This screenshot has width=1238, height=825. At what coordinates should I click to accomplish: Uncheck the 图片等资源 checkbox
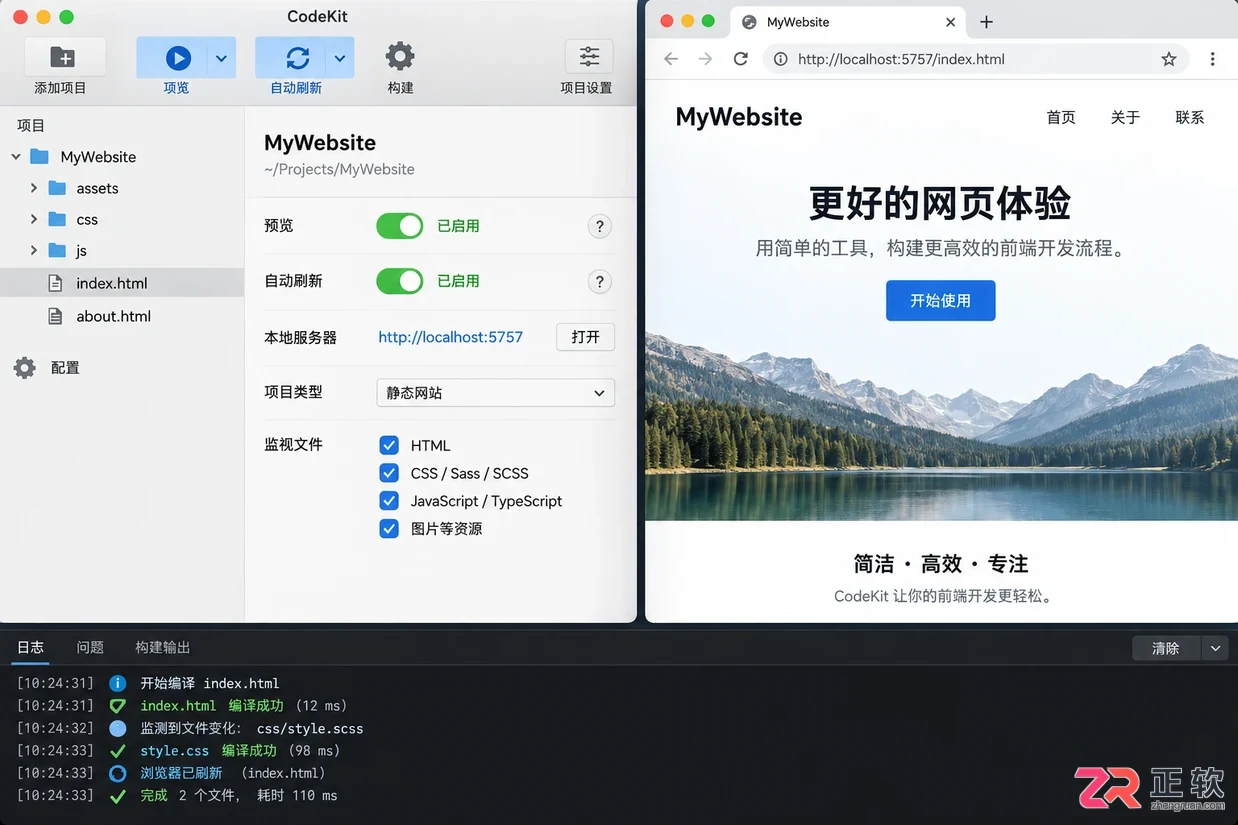[x=389, y=528]
